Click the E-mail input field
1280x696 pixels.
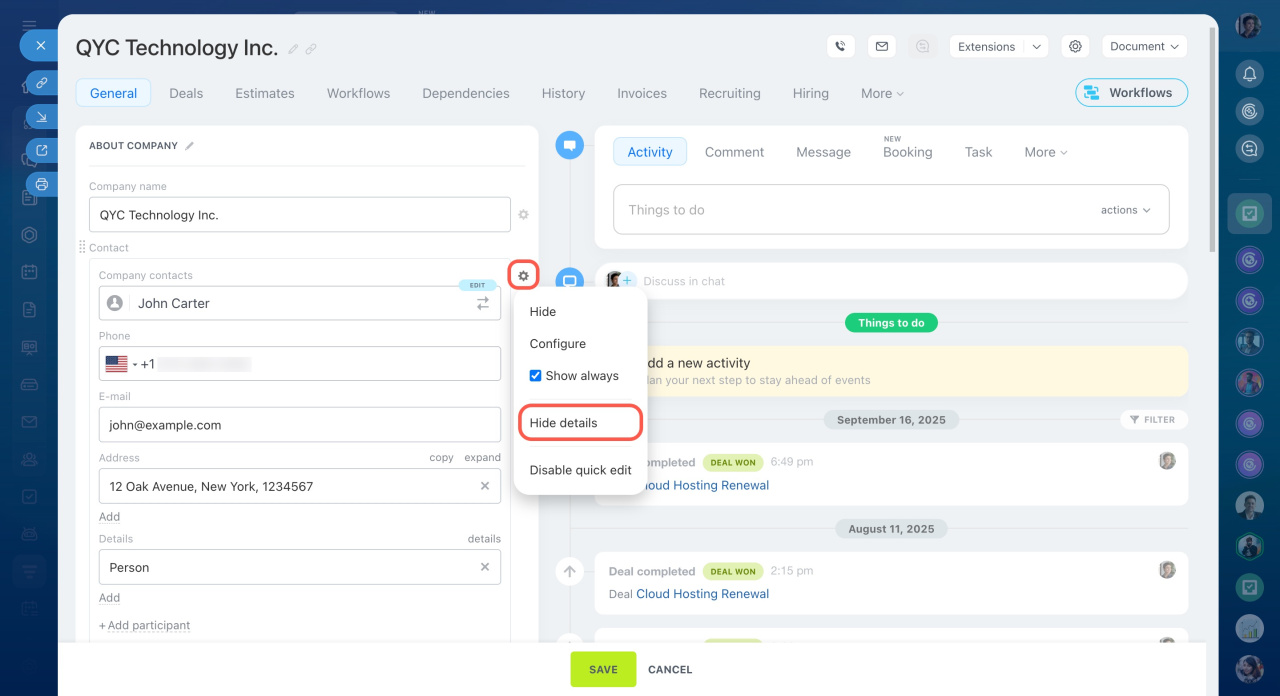pos(300,425)
